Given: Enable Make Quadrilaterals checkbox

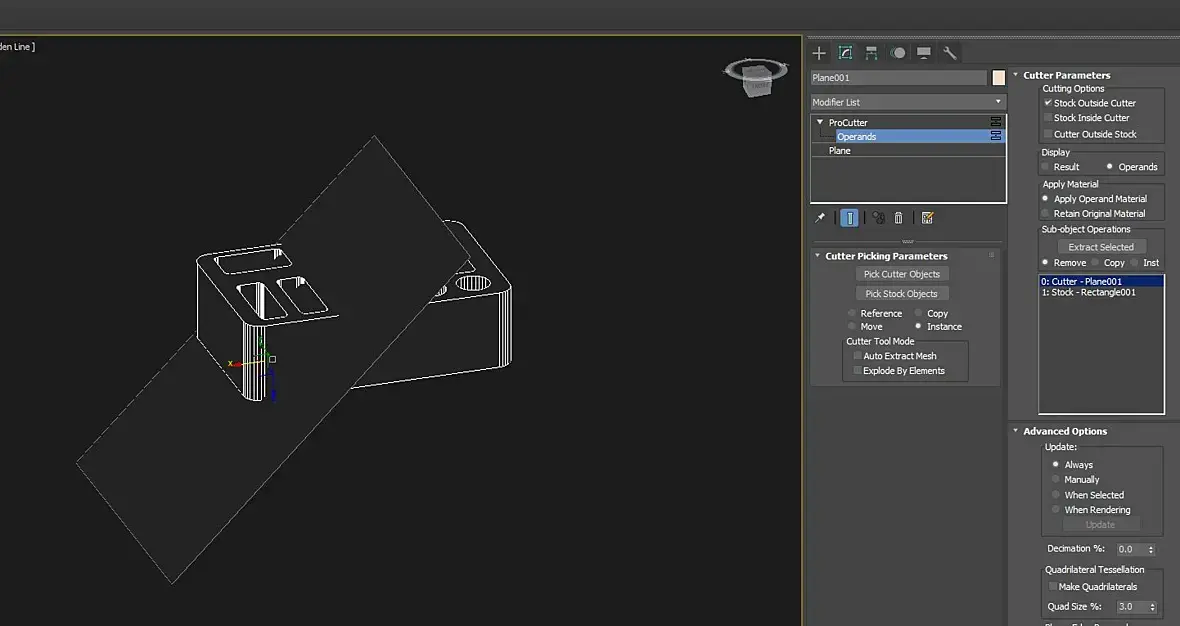Looking at the screenshot, I should click(1053, 586).
